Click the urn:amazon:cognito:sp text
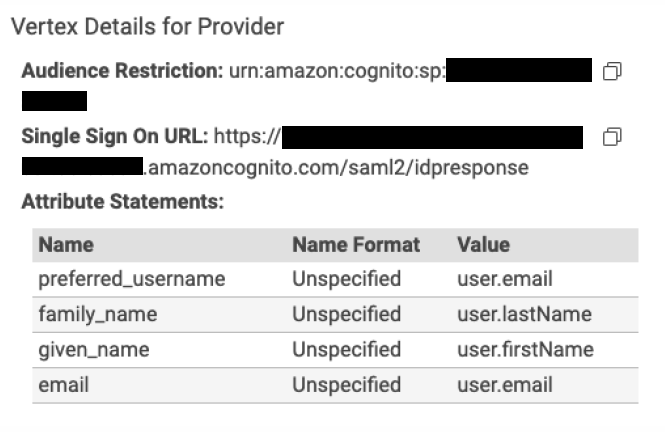665x432 pixels. click(x=337, y=71)
